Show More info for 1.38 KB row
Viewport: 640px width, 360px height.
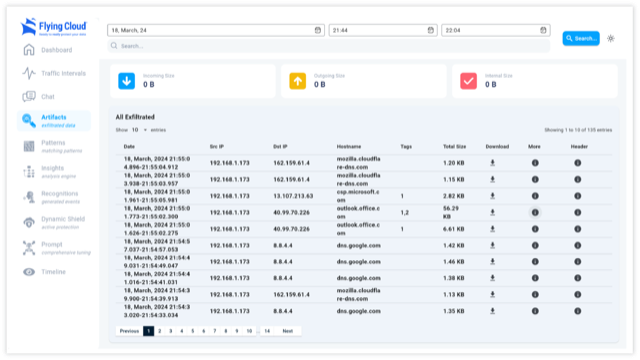pyautogui.click(x=535, y=278)
